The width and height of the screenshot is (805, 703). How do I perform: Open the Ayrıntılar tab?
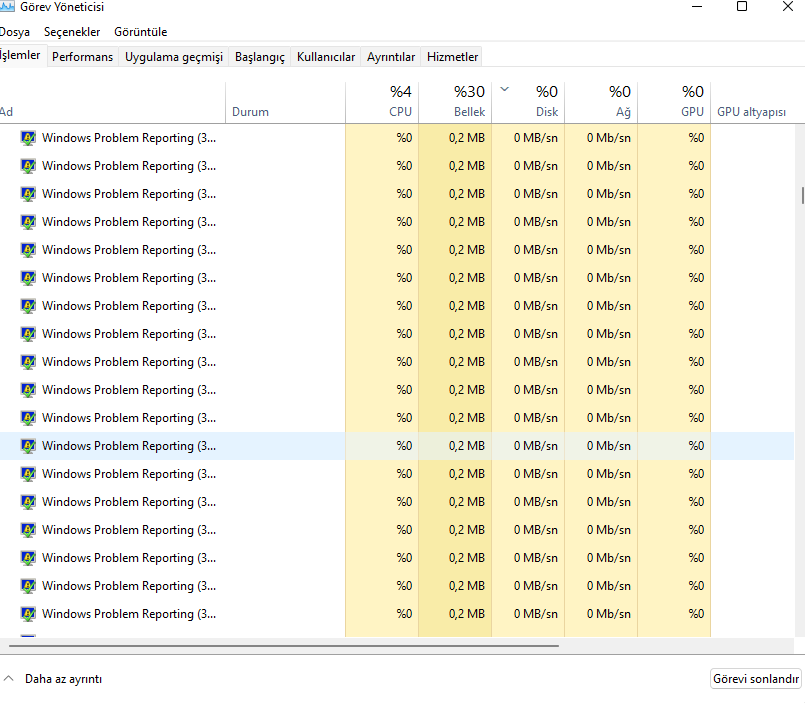(x=391, y=56)
